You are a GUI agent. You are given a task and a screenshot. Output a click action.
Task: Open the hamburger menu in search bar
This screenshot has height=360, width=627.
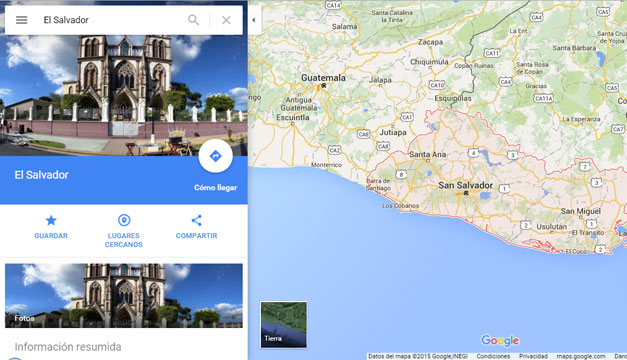pos(22,20)
